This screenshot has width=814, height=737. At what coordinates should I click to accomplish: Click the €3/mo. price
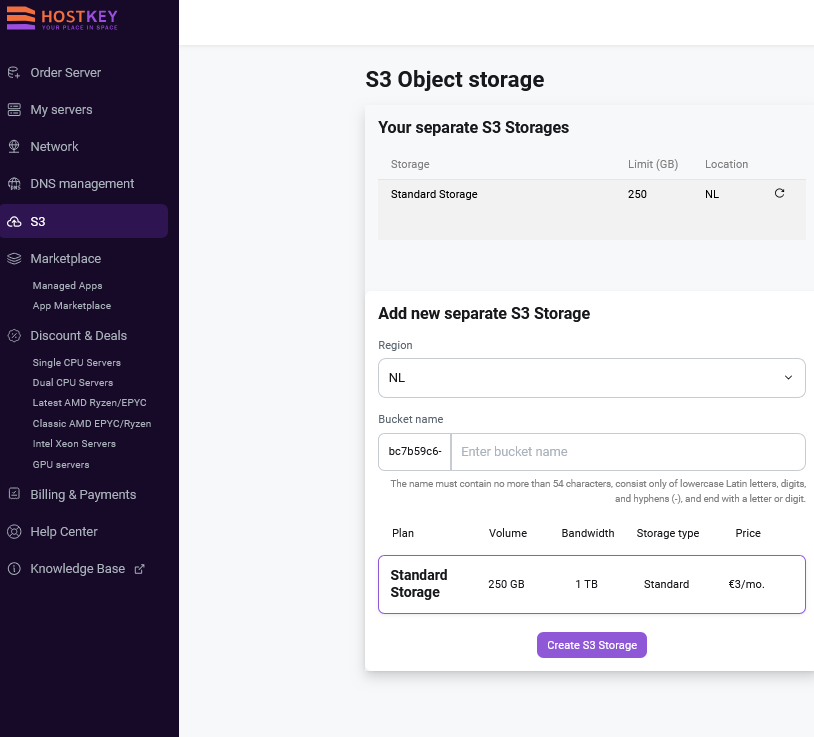click(x=747, y=584)
